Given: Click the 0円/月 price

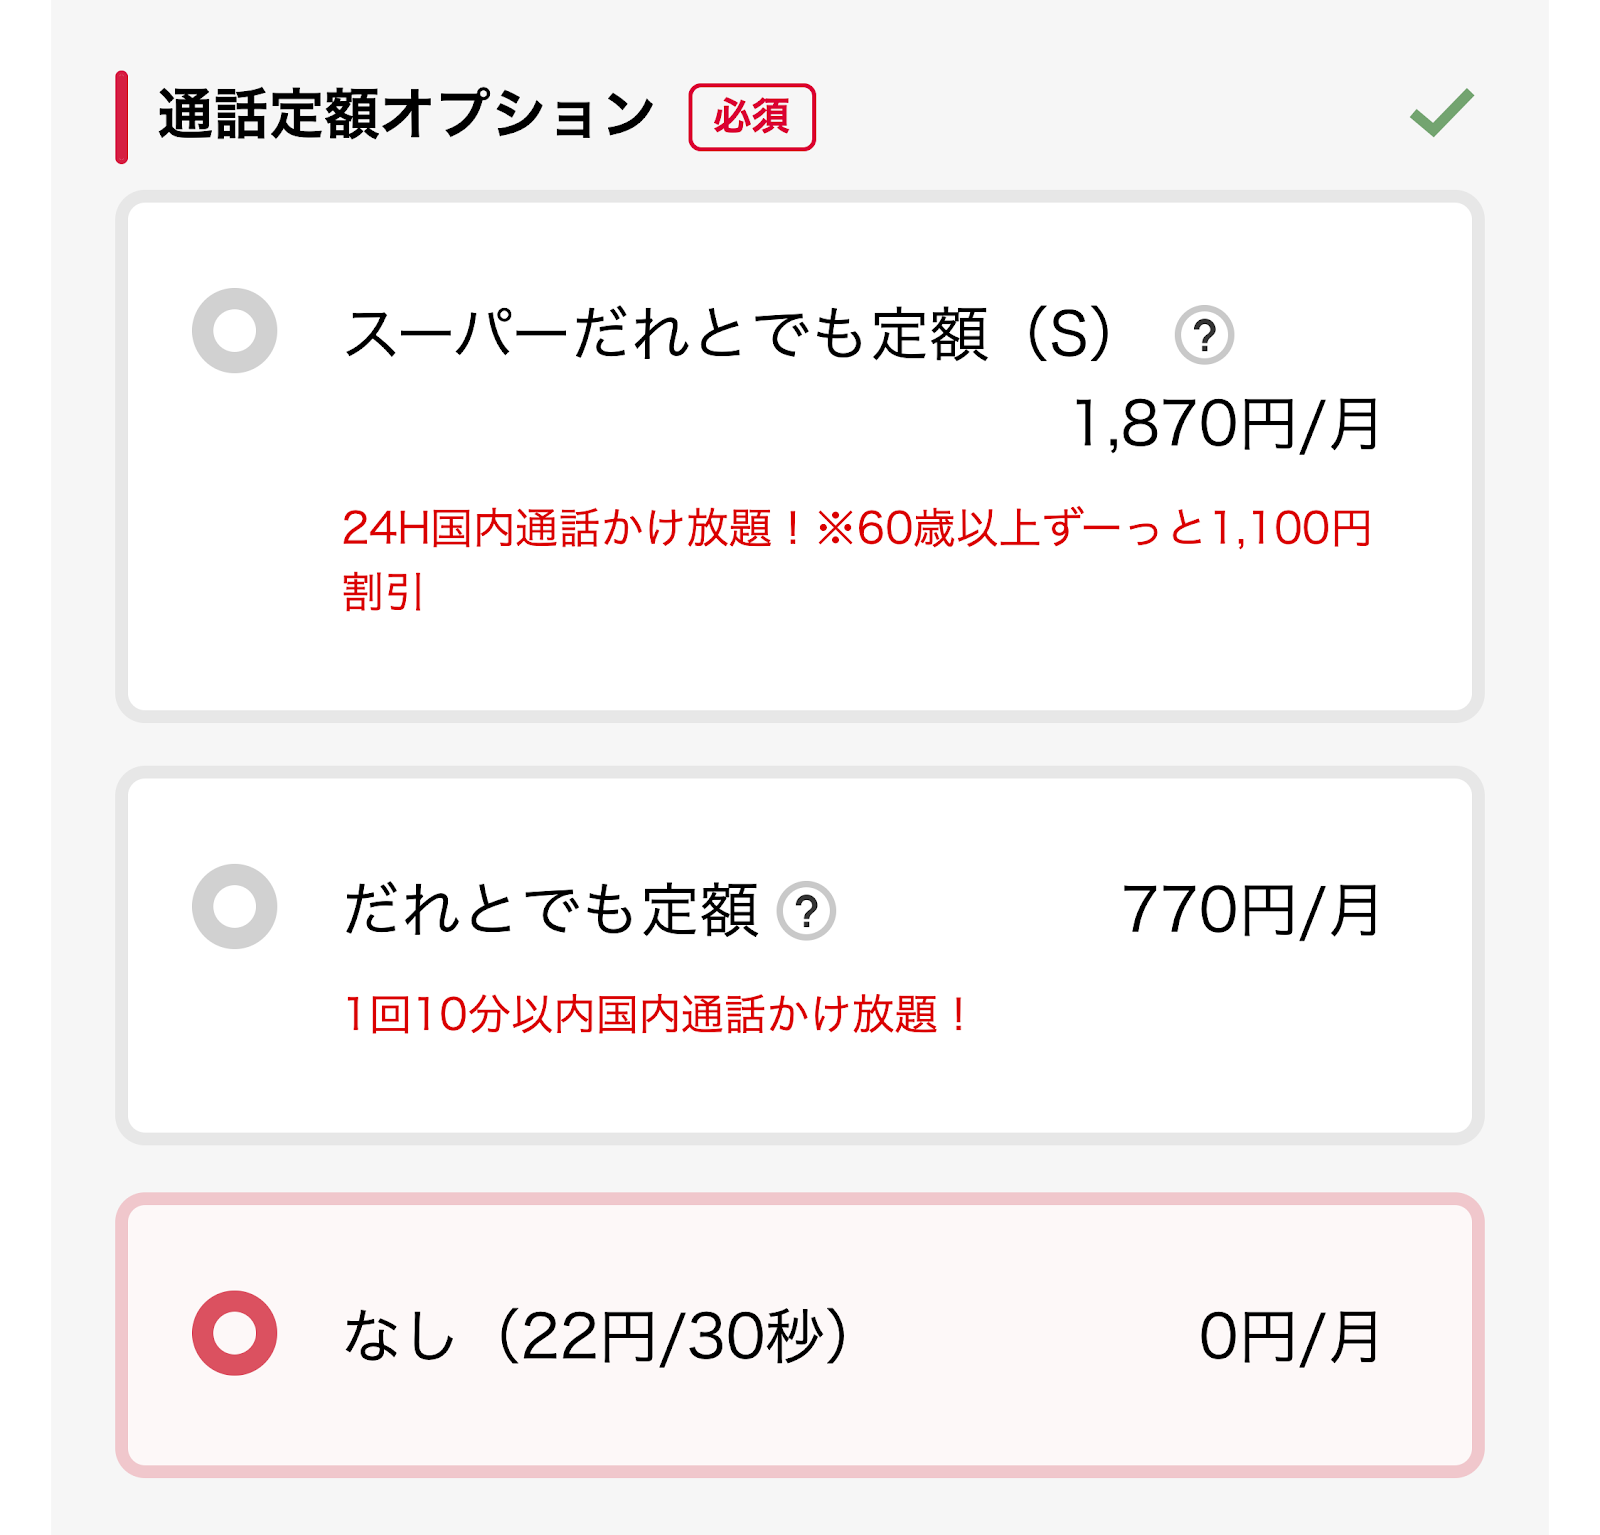Looking at the screenshot, I should [1291, 1337].
